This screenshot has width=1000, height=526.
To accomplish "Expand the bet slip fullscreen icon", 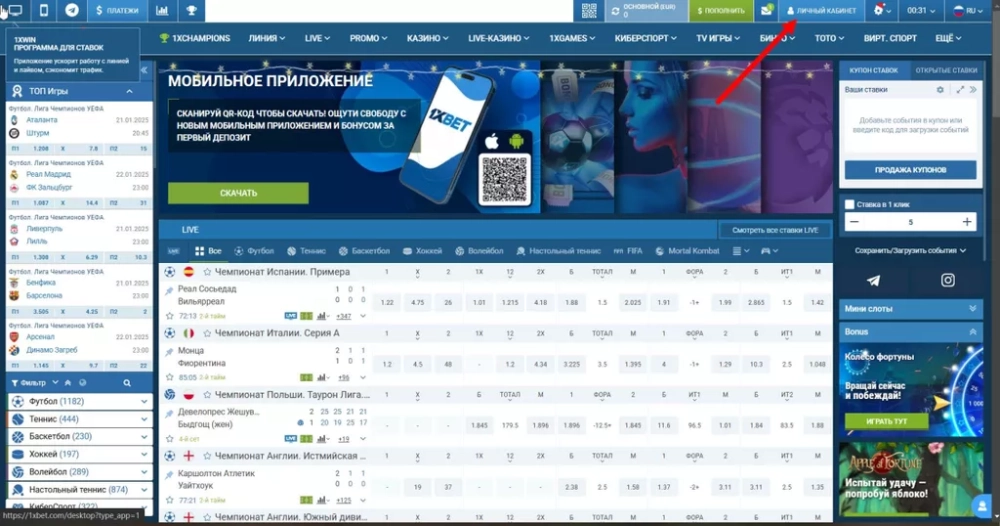I will click(960, 90).
